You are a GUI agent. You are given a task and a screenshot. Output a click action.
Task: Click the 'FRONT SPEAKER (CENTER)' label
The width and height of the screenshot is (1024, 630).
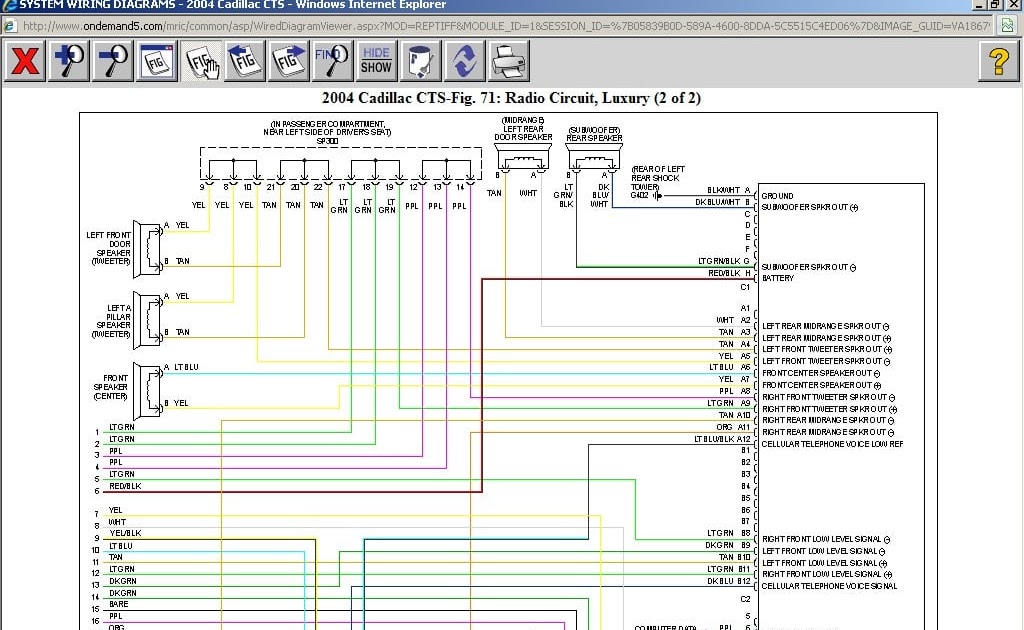[111, 387]
